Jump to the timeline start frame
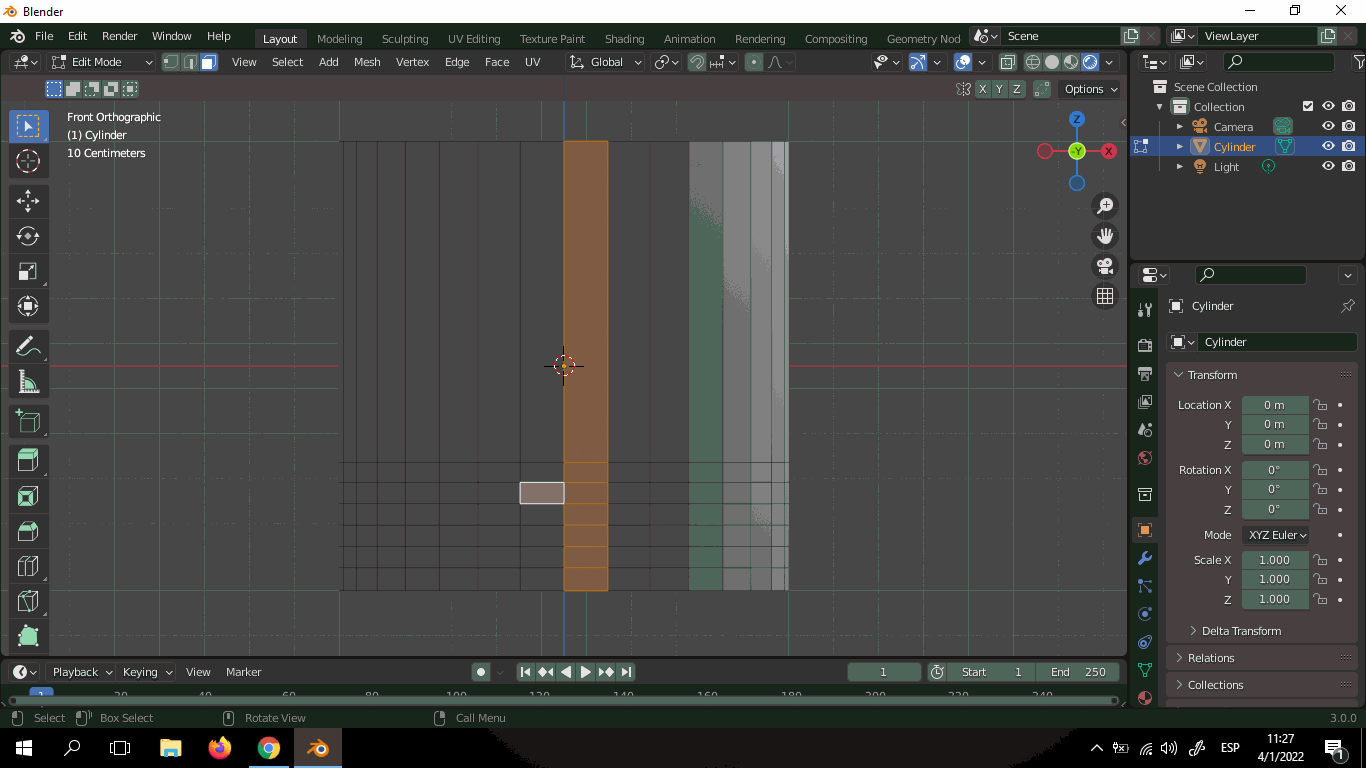Image resolution: width=1366 pixels, height=768 pixels. click(x=525, y=672)
